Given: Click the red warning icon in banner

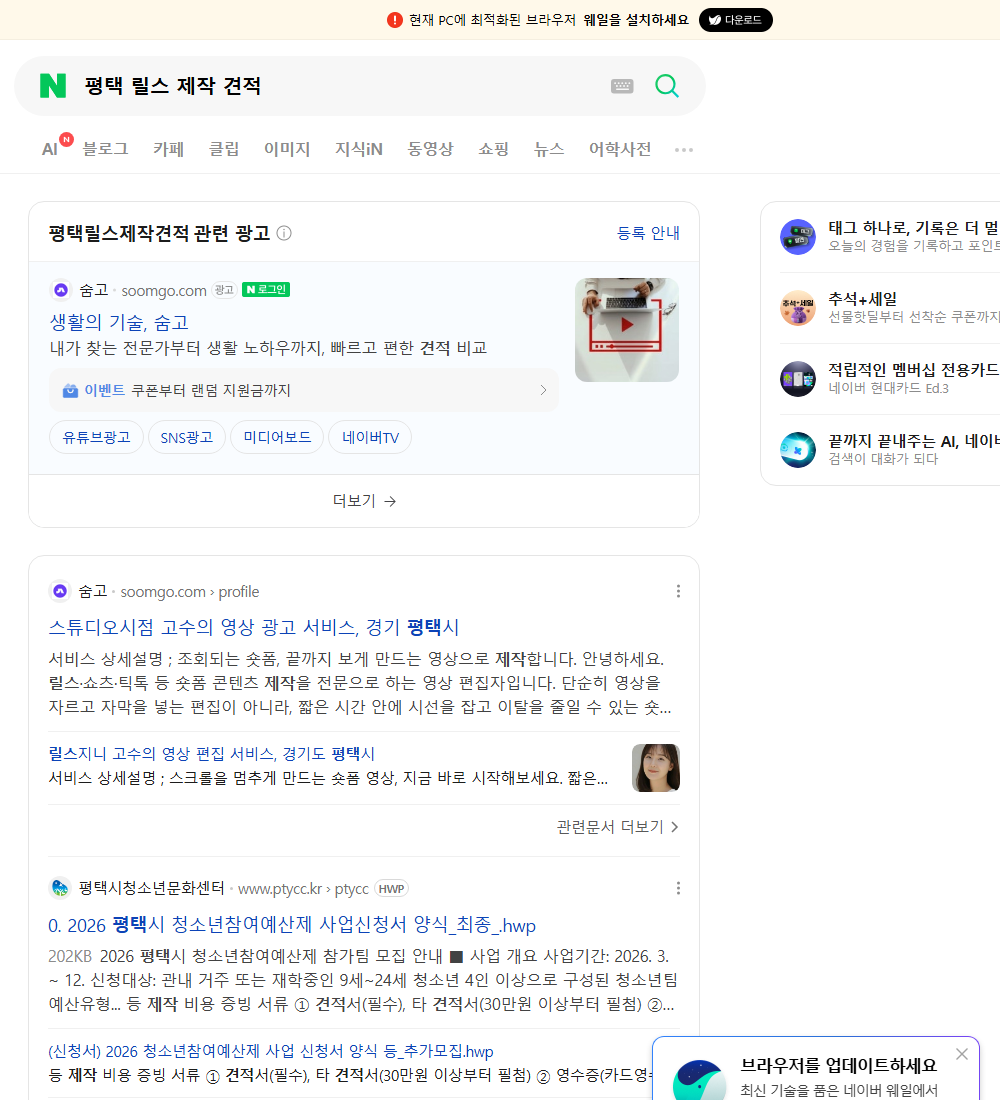Looking at the screenshot, I should coord(395,20).
